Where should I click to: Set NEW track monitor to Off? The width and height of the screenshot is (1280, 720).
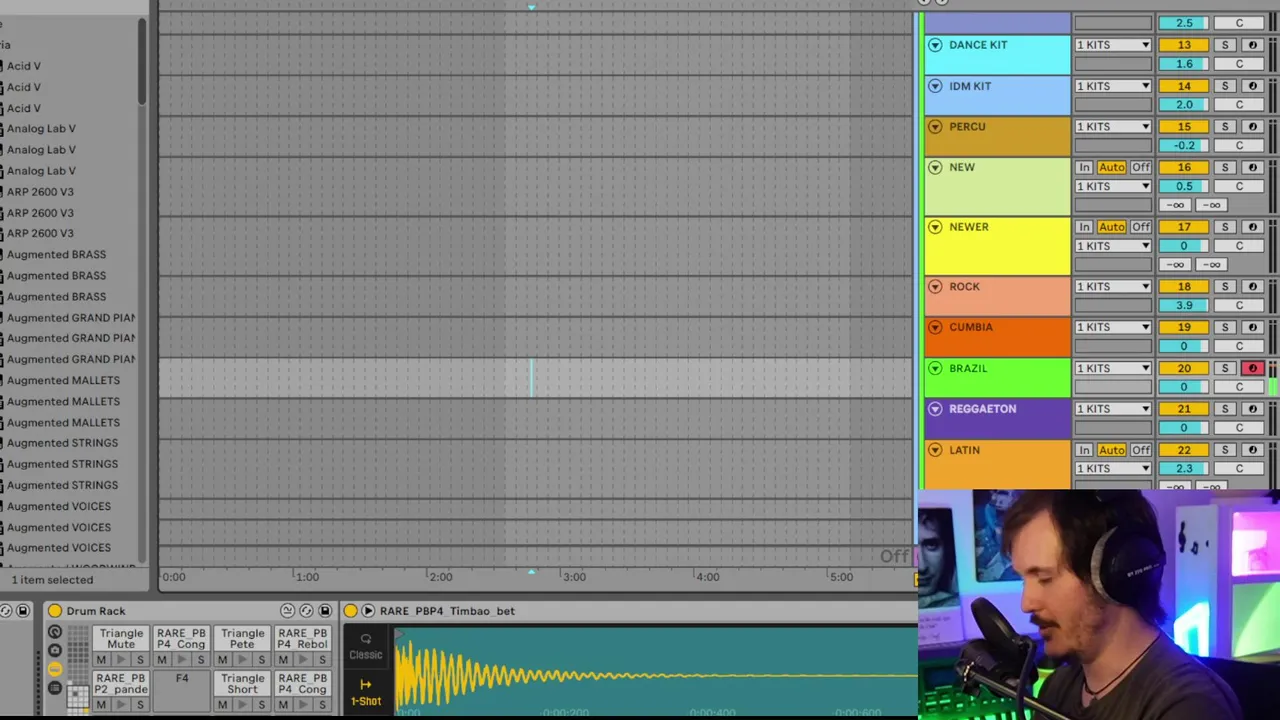point(1140,168)
